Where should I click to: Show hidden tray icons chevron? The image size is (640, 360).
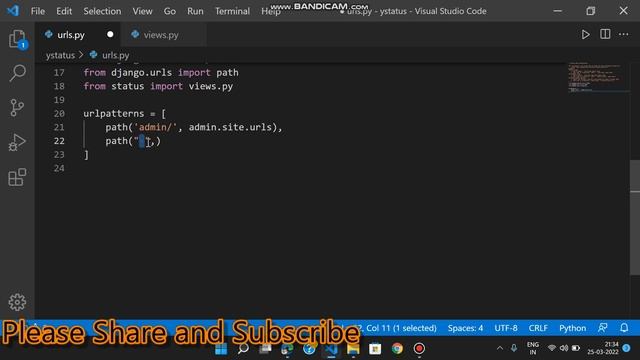(x=500, y=348)
